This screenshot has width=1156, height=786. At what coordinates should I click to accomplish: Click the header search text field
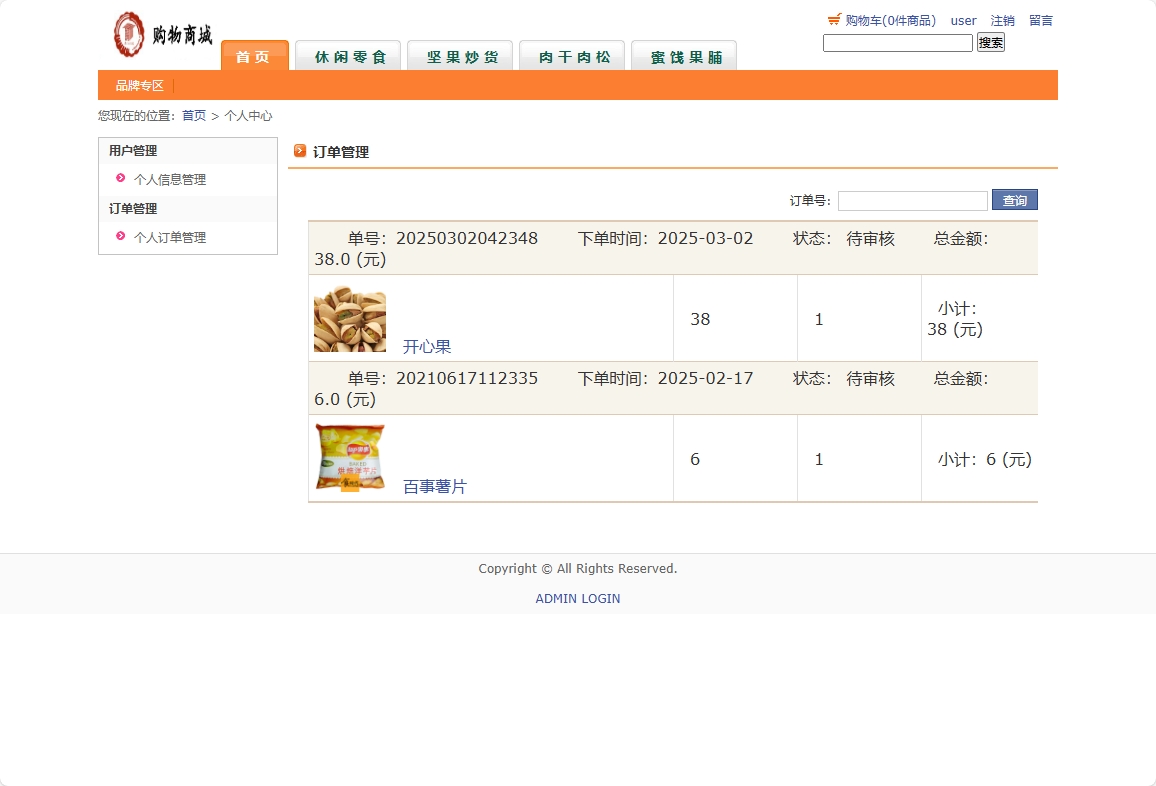tap(896, 42)
